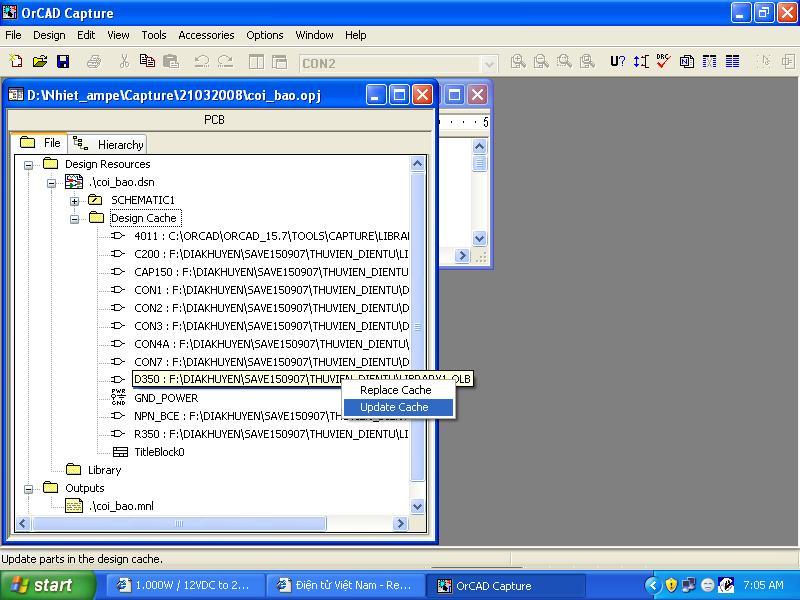Collapse the Design Resources folder
The image size is (800, 600).
(29, 165)
